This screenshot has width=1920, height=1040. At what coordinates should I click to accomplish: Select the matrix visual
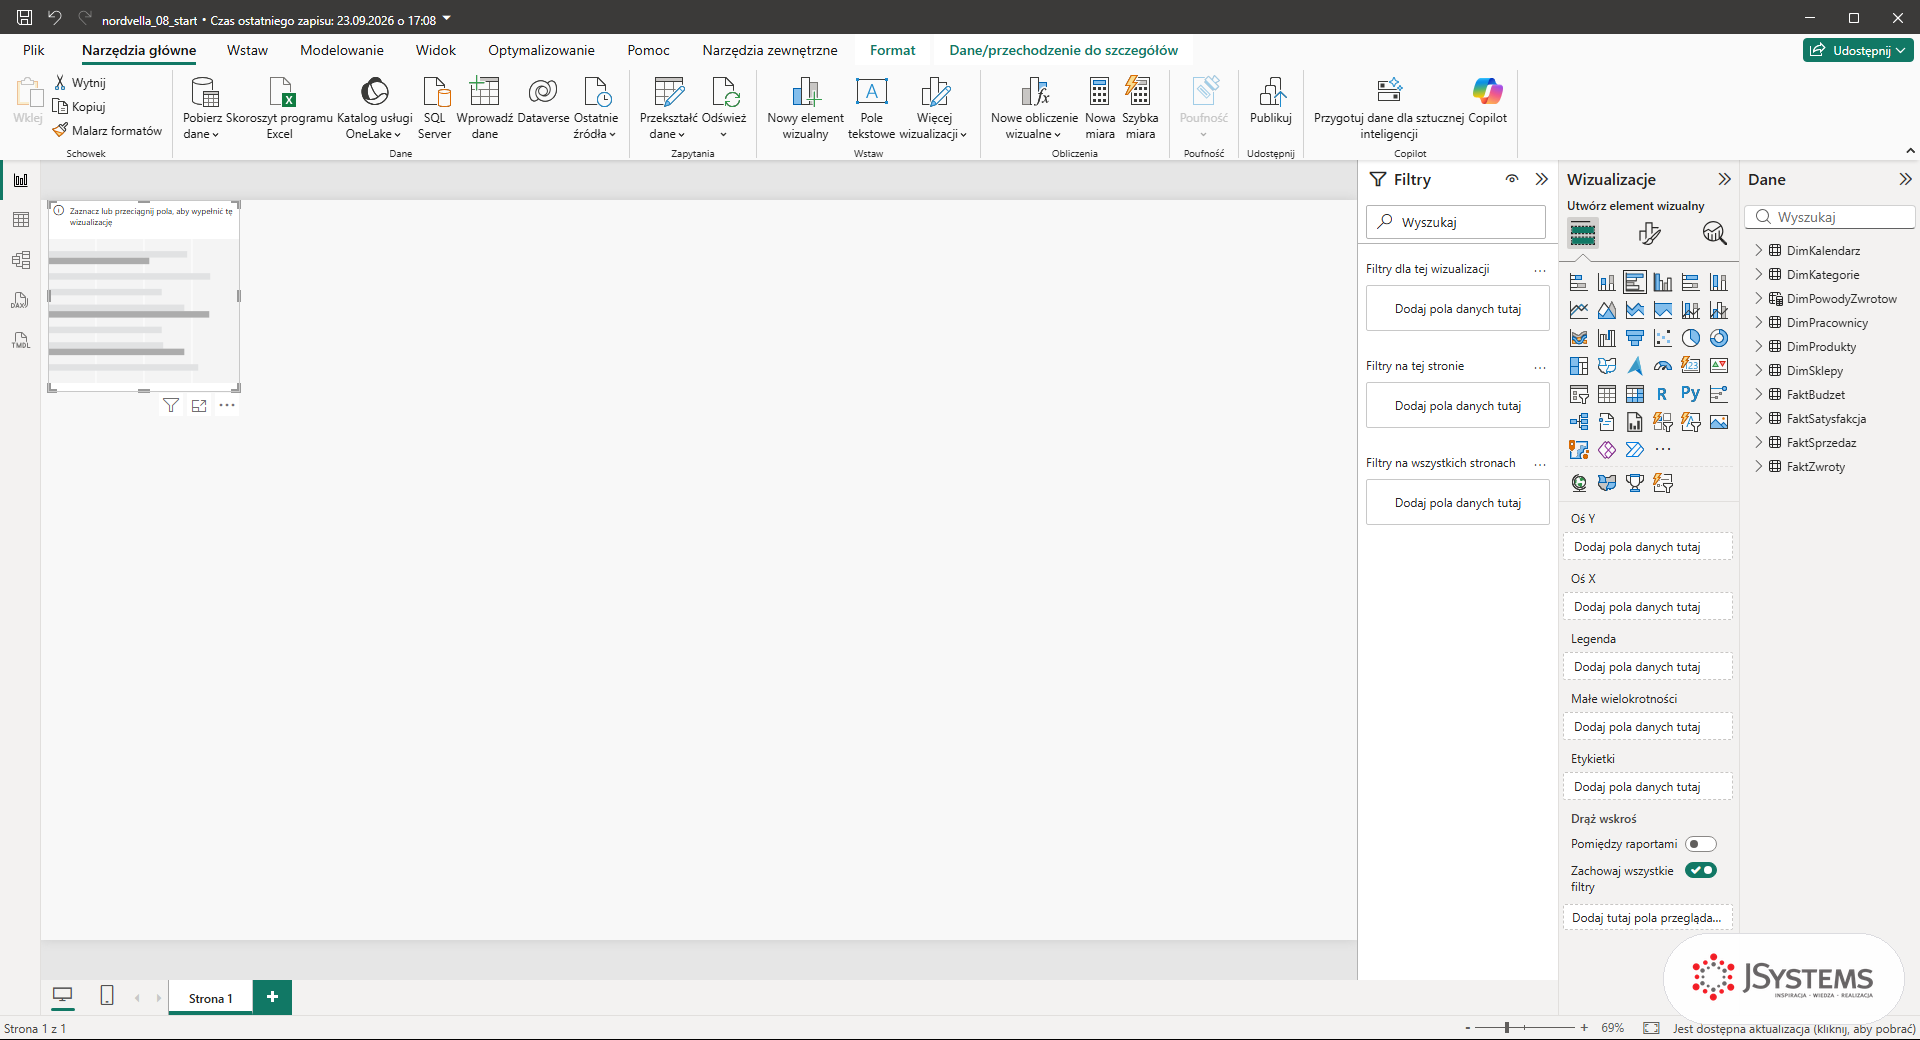(x=1635, y=394)
